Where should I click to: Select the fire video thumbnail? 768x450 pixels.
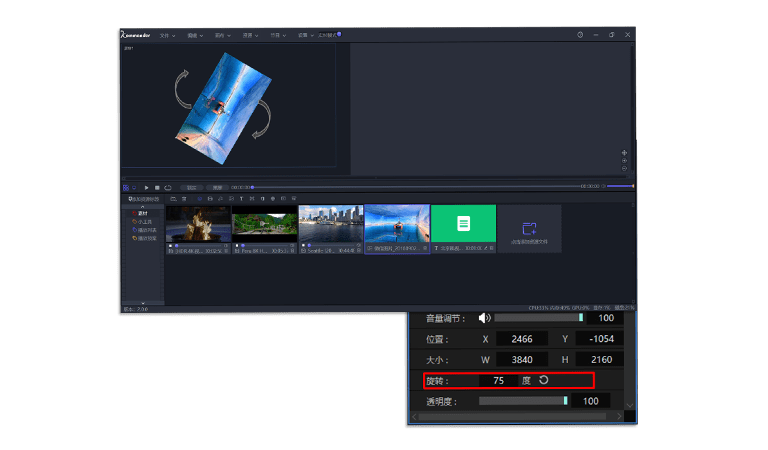[197, 224]
